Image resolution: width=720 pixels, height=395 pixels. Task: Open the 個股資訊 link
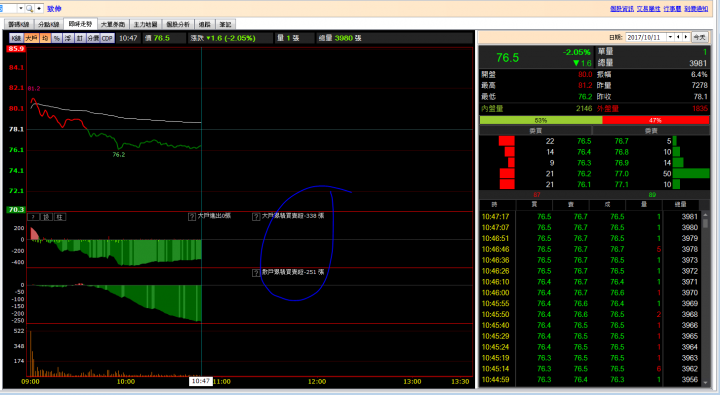coord(622,9)
